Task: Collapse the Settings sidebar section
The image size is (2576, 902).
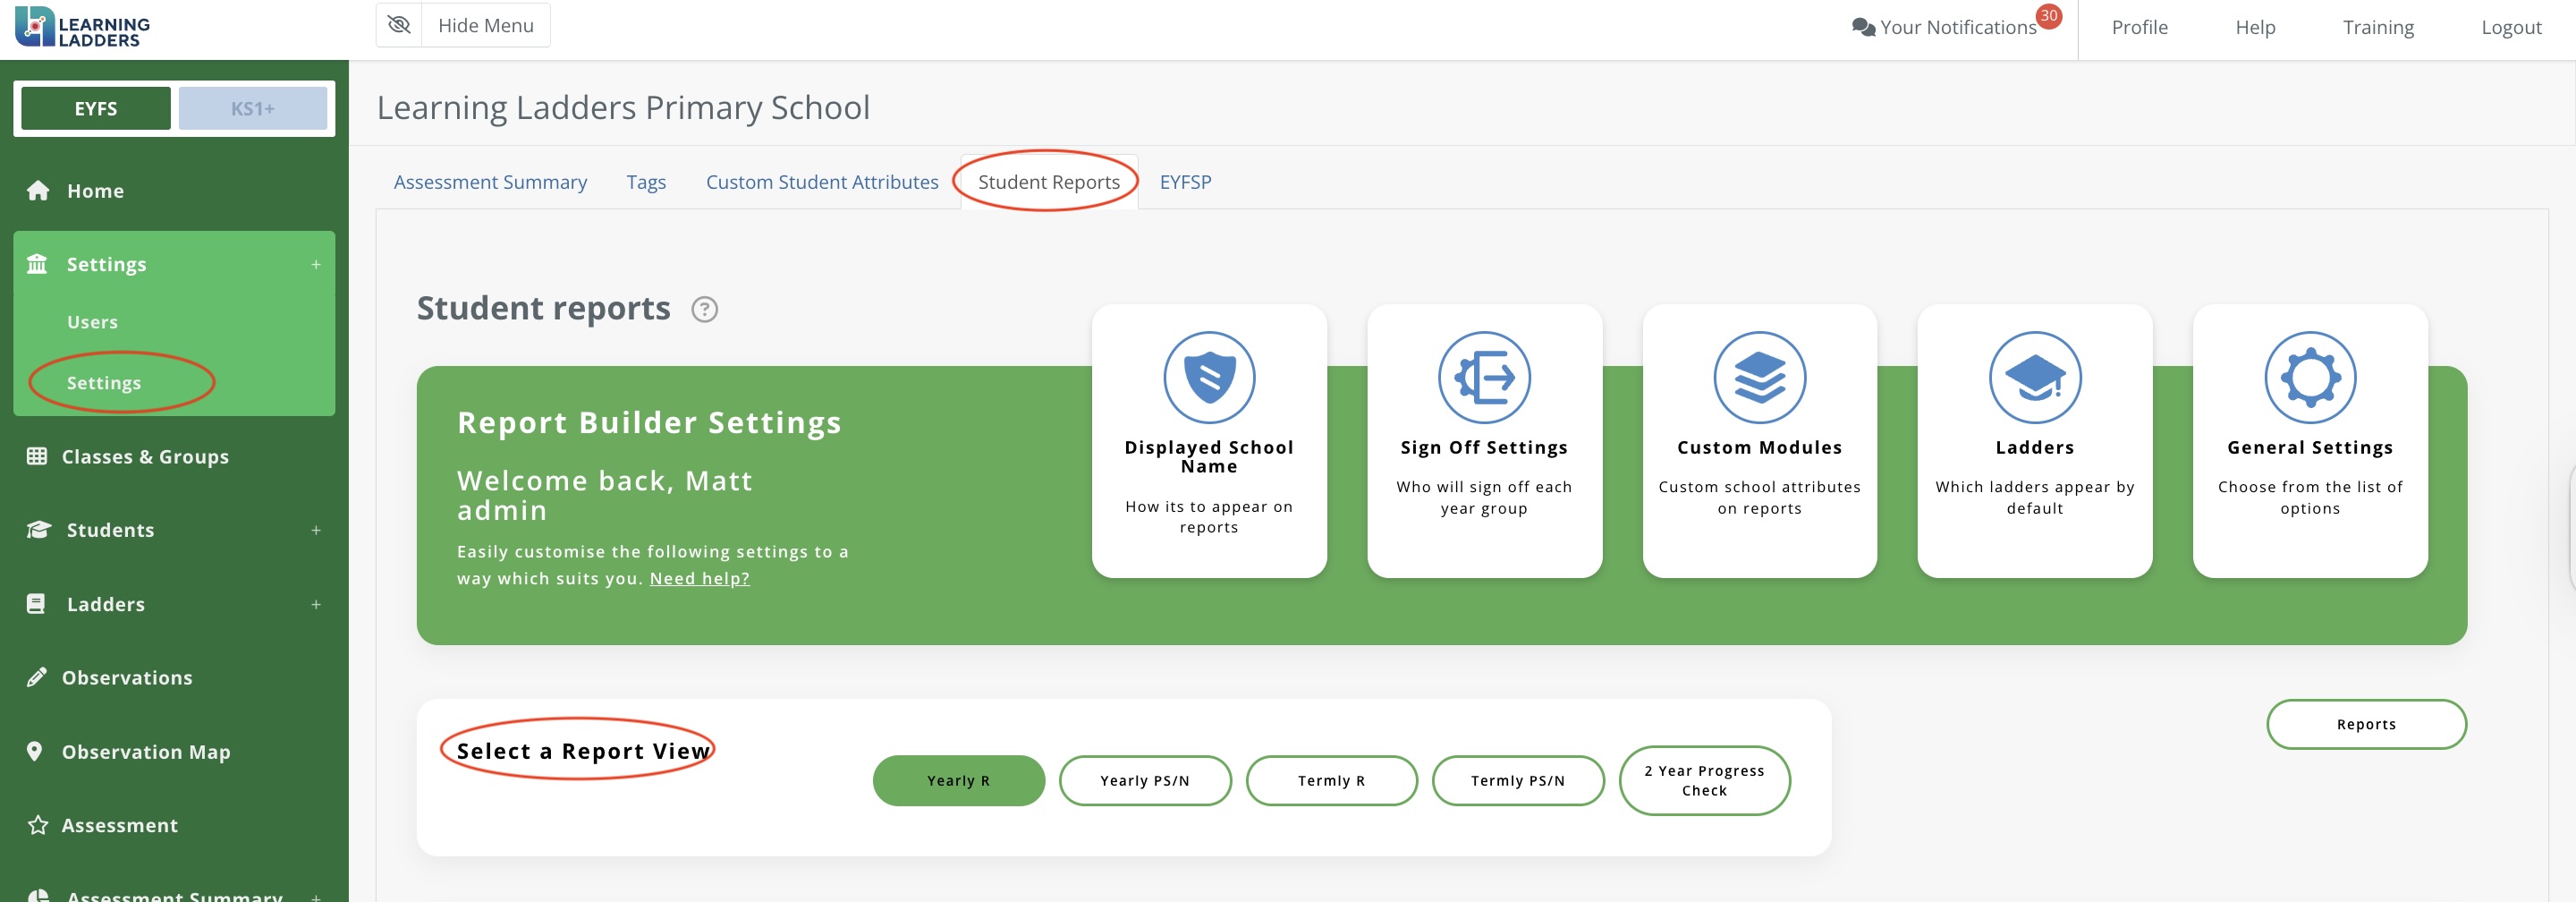Action: 315,265
